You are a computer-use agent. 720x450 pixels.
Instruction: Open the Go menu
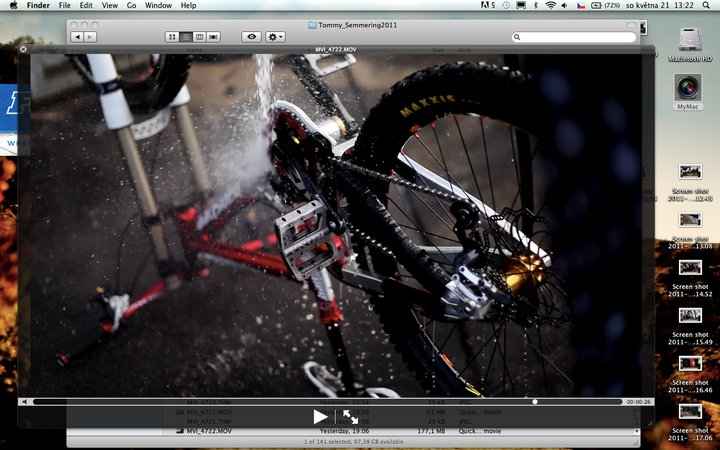[x=131, y=6]
